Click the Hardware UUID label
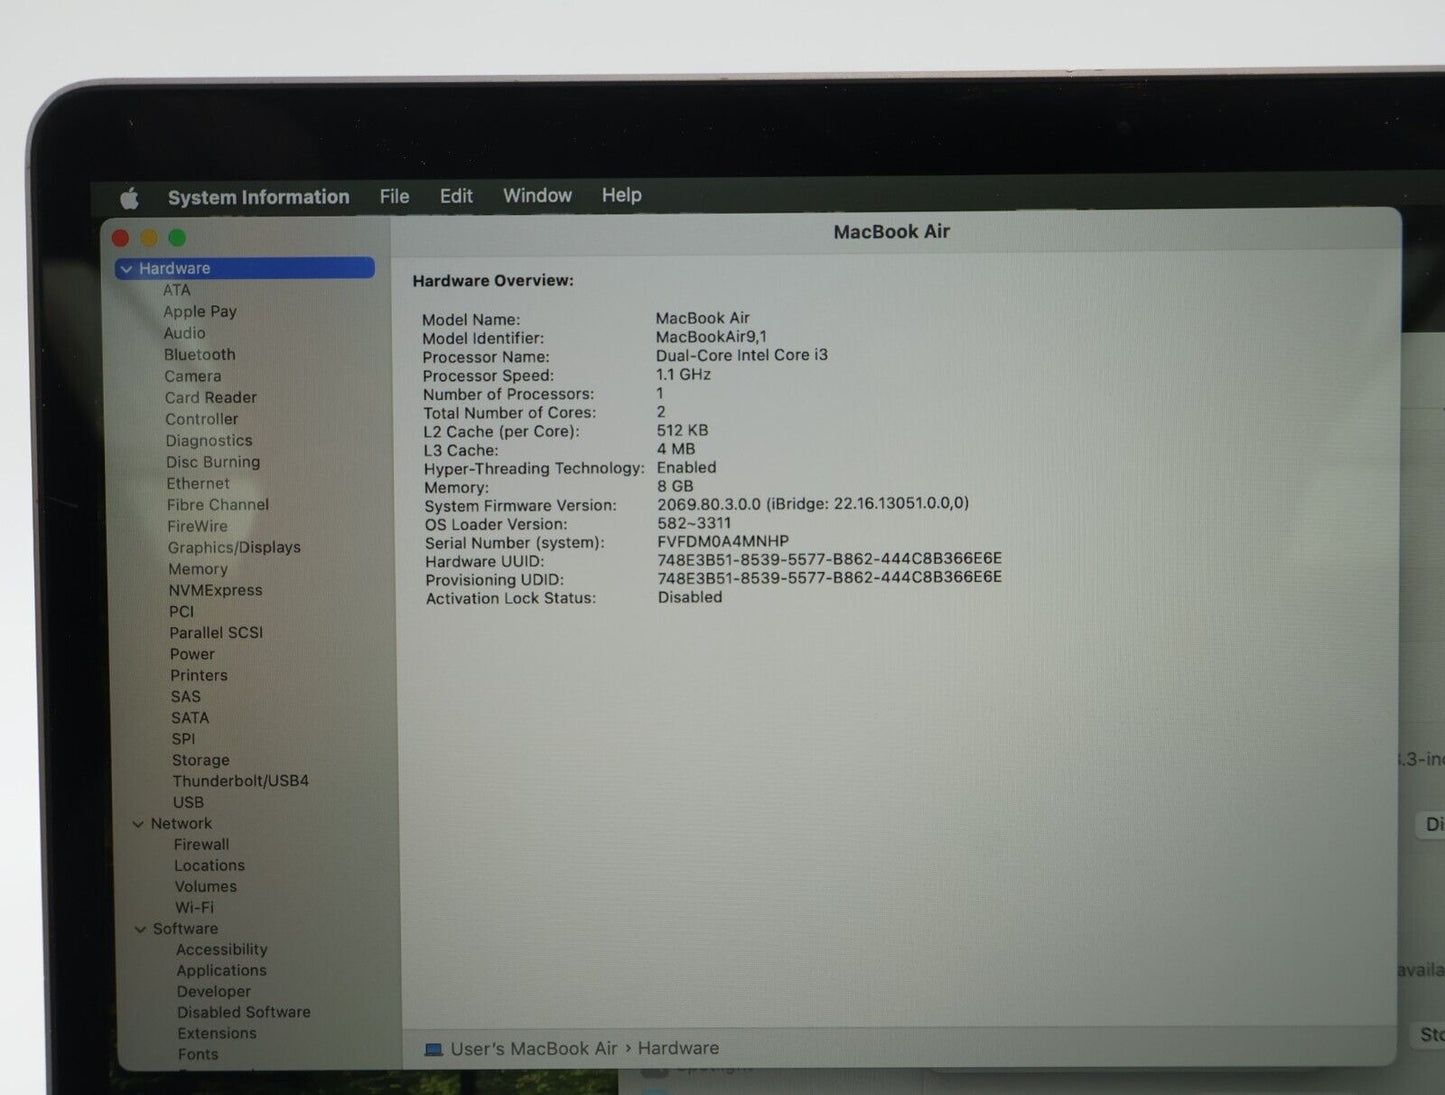Screen dimensions: 1445x1095 (x=484, y=561)
